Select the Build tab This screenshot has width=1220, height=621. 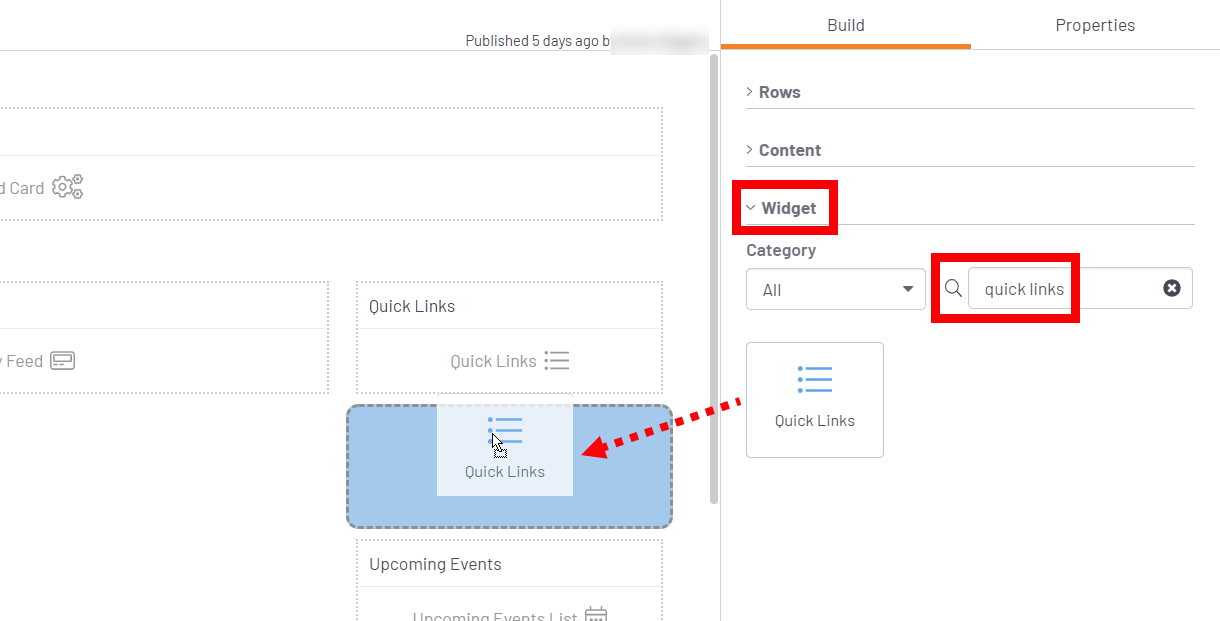[x=846, y=25]
